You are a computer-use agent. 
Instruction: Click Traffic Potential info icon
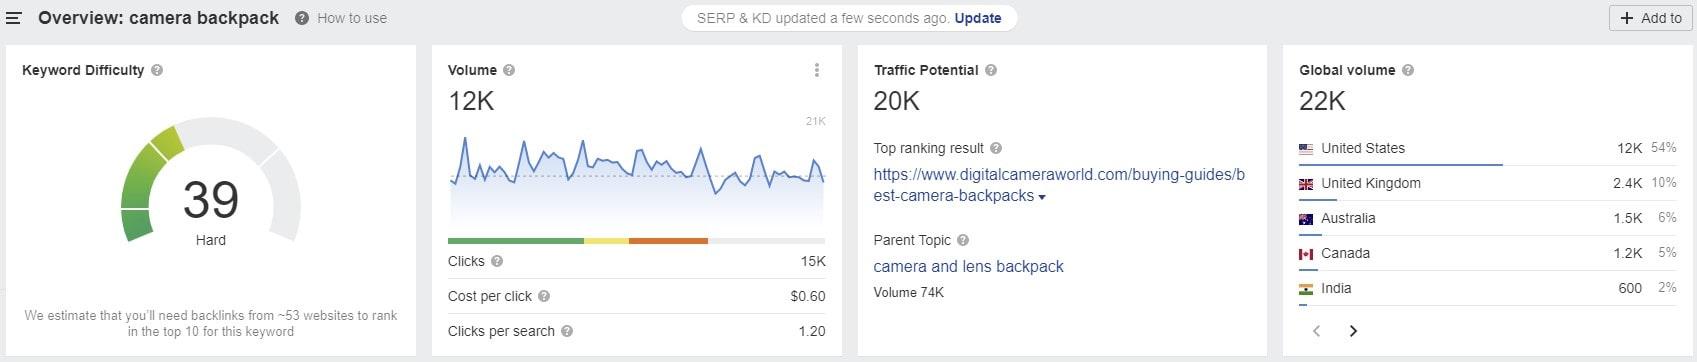pos(991,70)
